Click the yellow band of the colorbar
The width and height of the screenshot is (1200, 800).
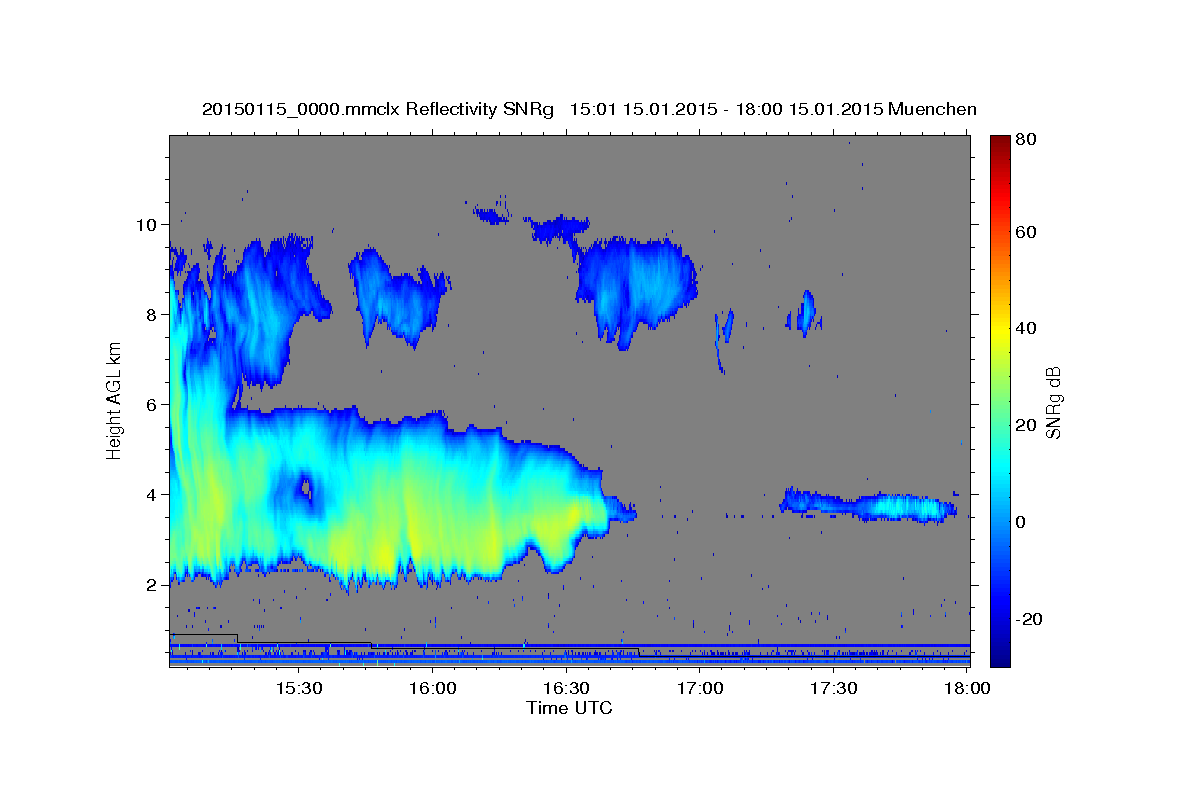click(x=999, y=330)
